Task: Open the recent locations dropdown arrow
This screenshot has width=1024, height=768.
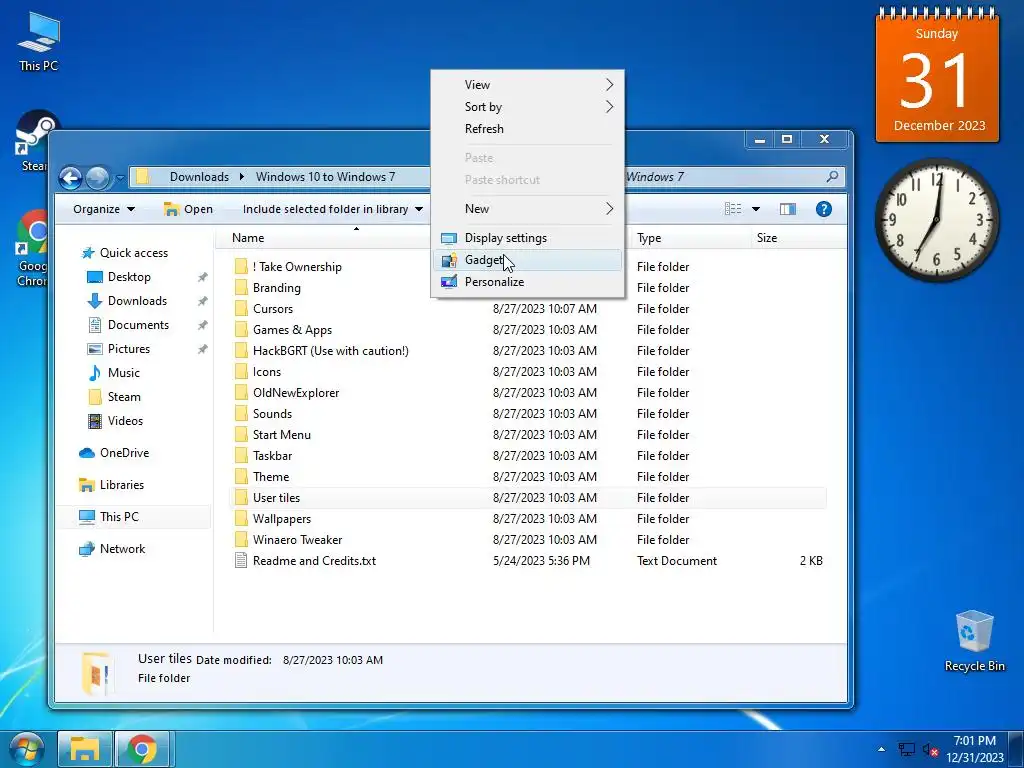Action: click(x=120, y=177)
